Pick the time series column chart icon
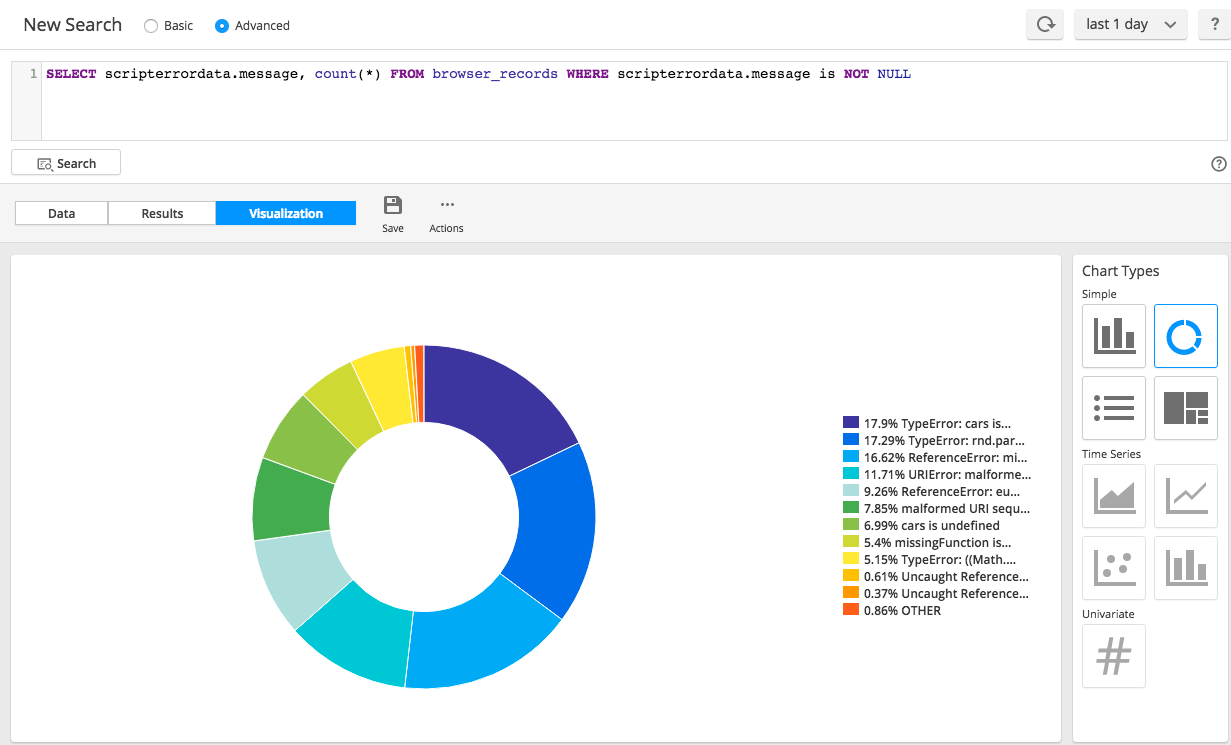Screen dimensions: 1231x745 (1186, 568)
